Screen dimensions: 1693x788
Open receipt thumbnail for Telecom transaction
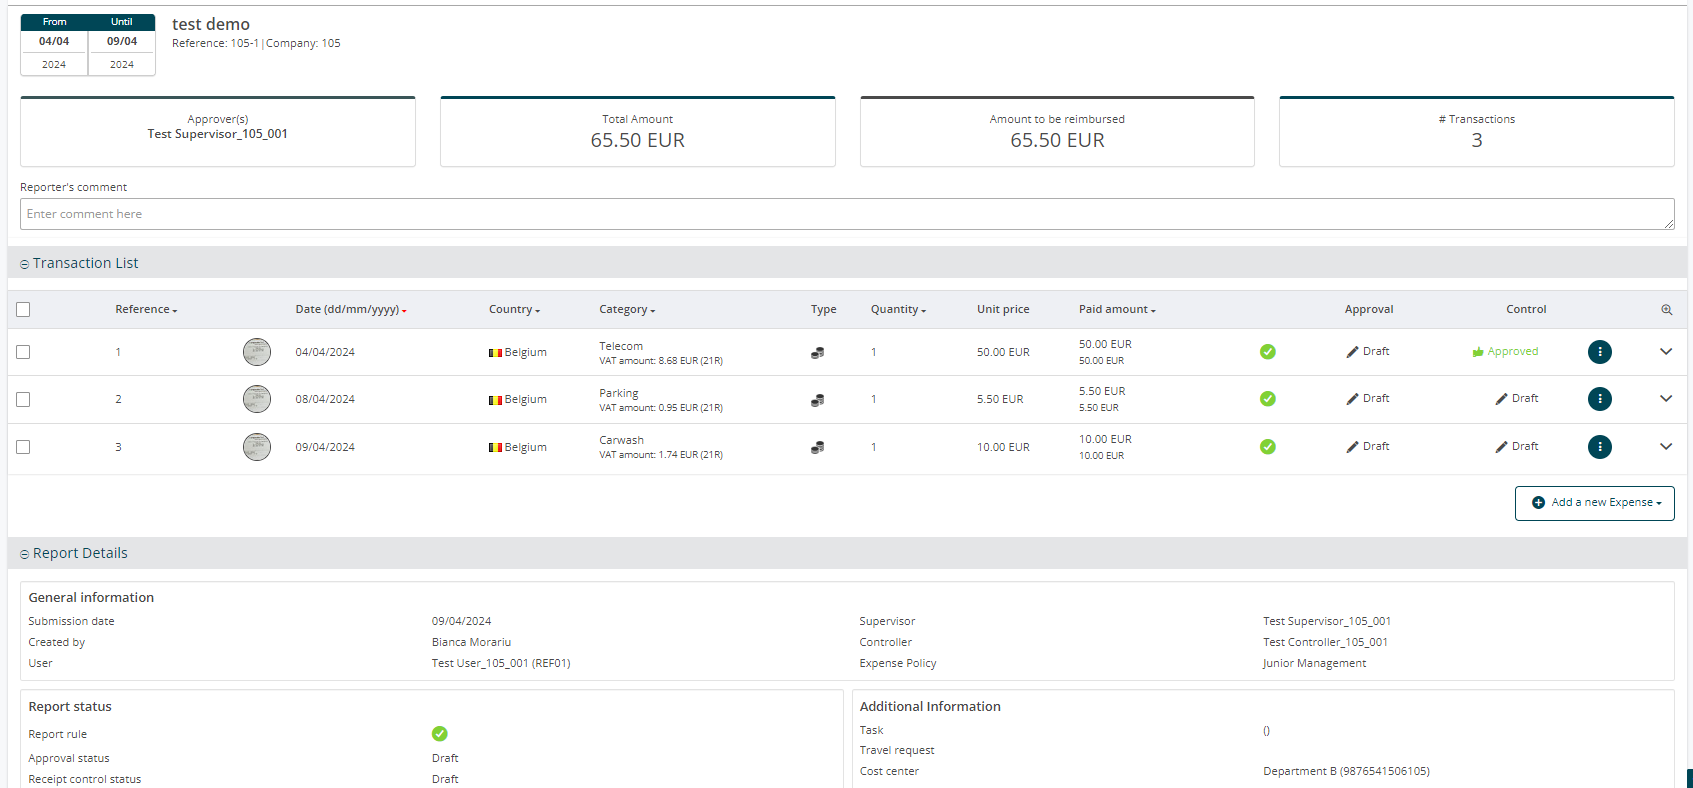point(257,352)
